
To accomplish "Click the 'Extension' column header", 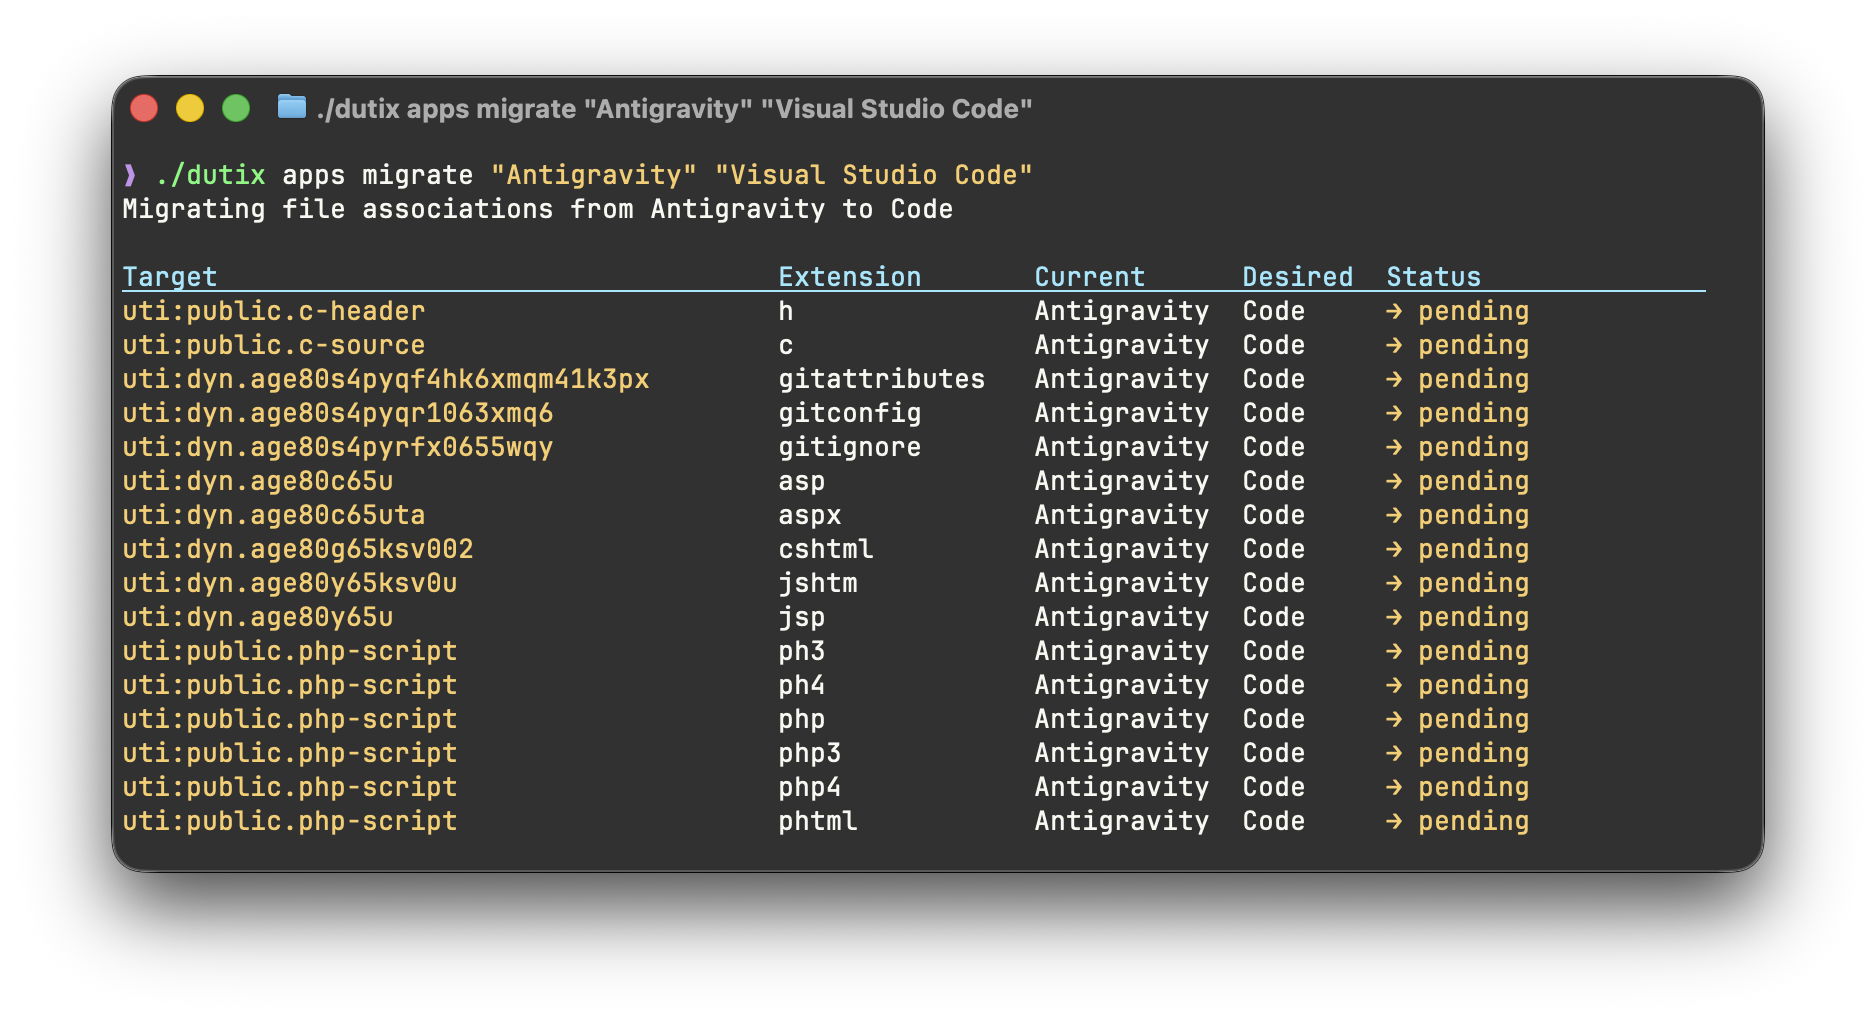I will [850, 277].
